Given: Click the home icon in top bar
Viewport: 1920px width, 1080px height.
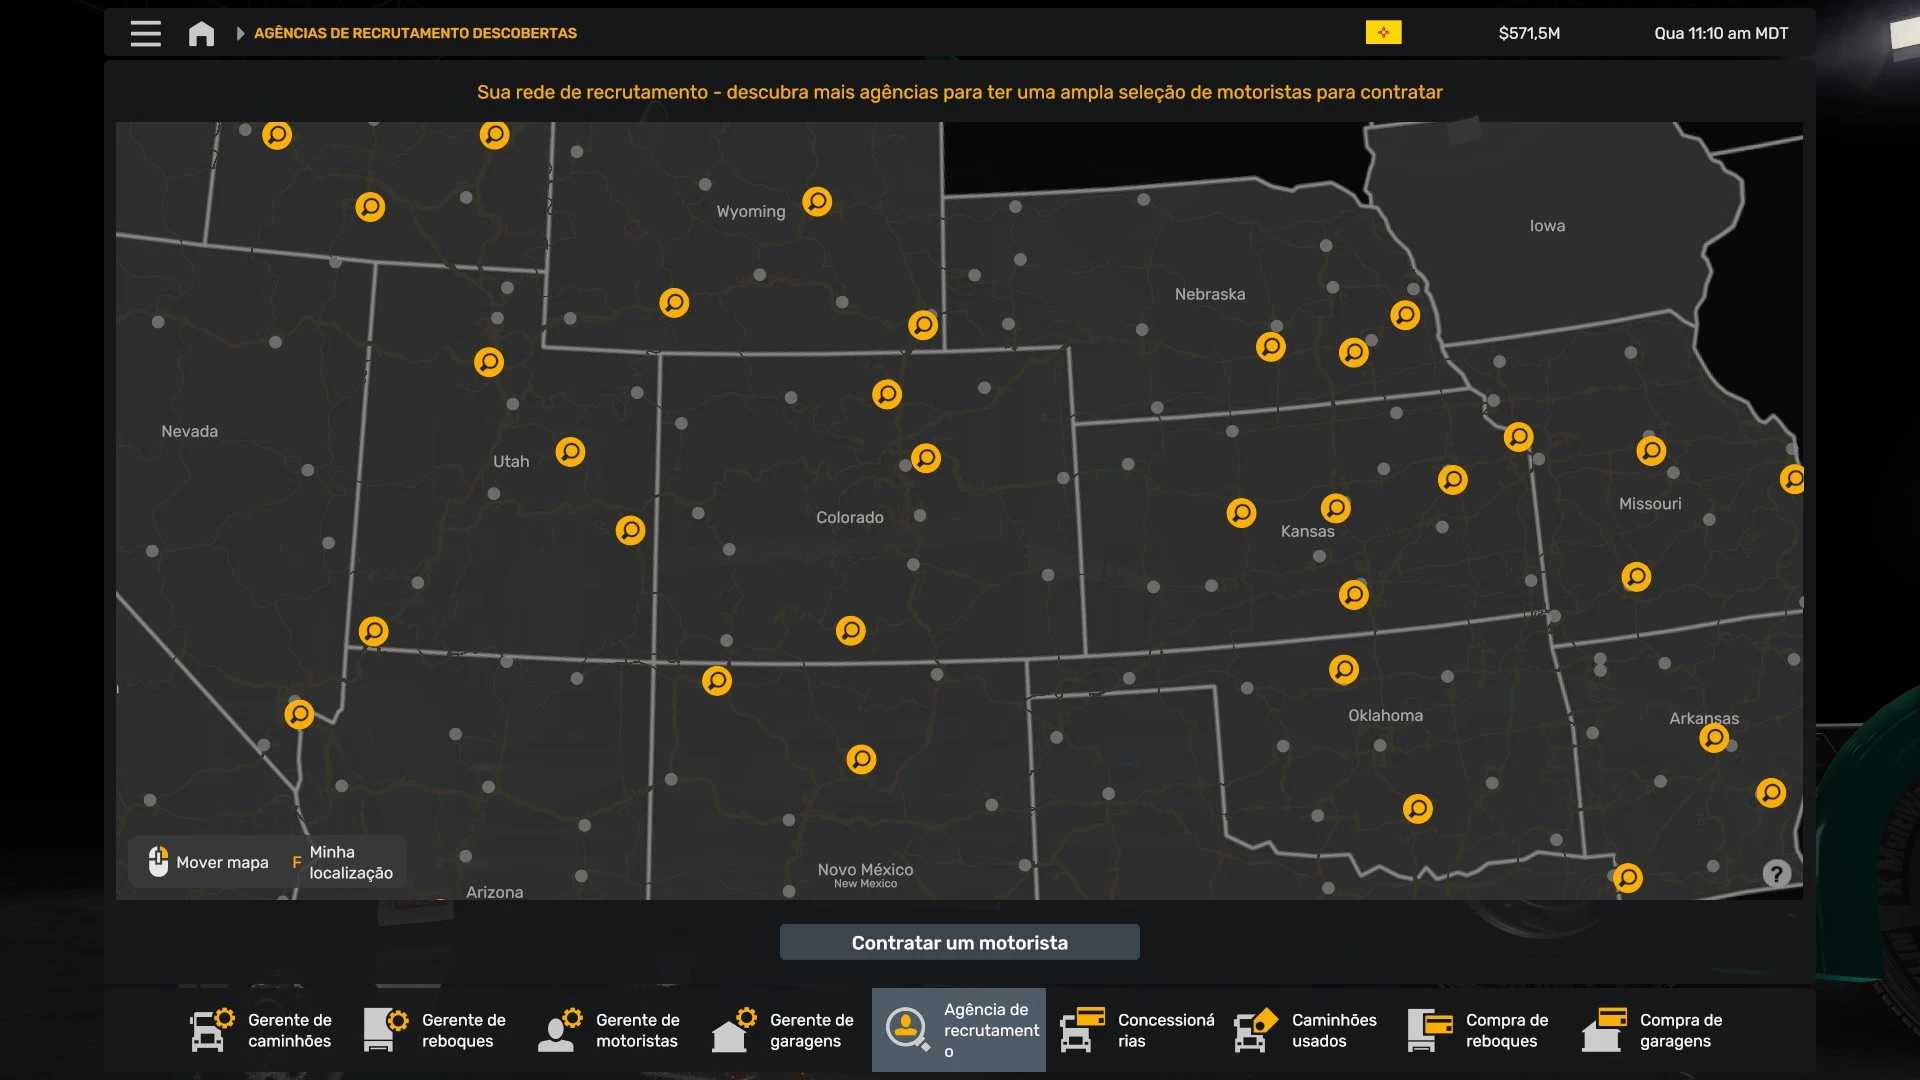Looking at the screenshot, I should pos(201,34).
